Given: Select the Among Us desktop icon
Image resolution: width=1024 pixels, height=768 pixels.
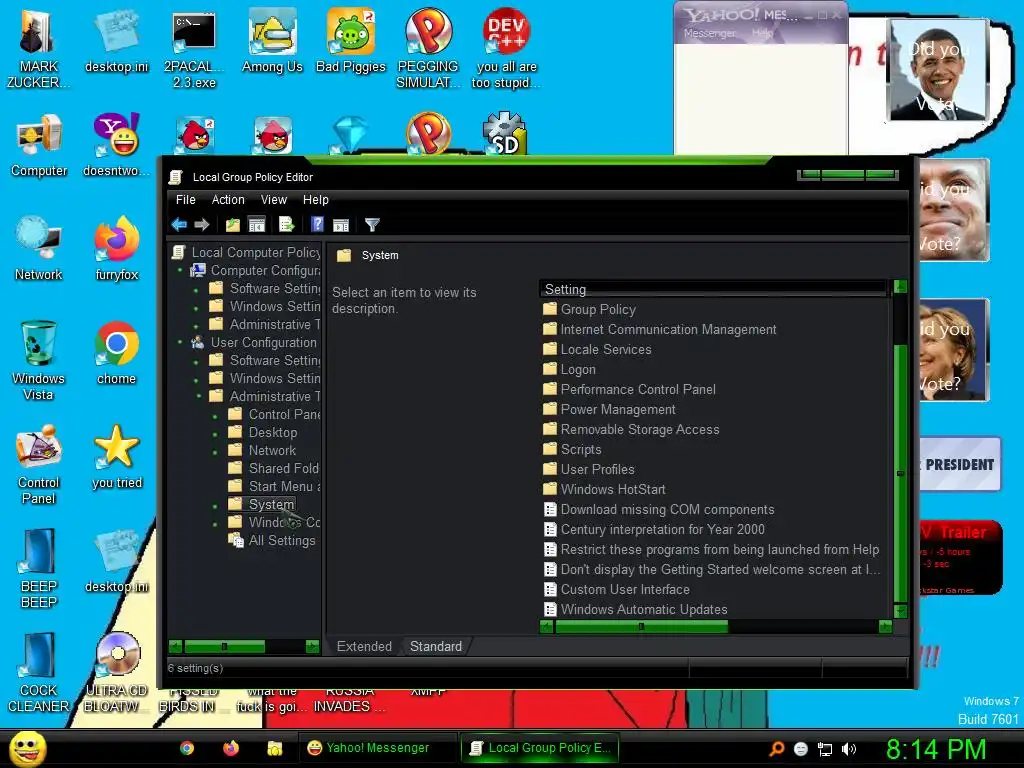Looking at the screenshot, I should click(272, 43).
